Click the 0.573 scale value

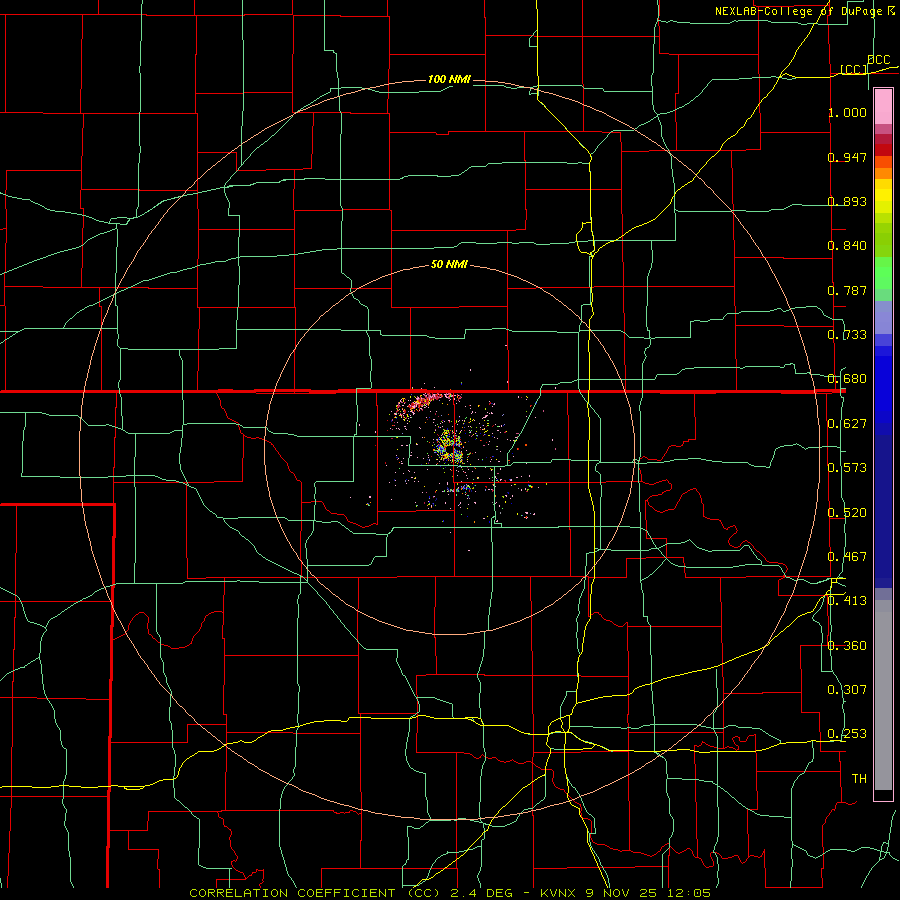point(847,468)
